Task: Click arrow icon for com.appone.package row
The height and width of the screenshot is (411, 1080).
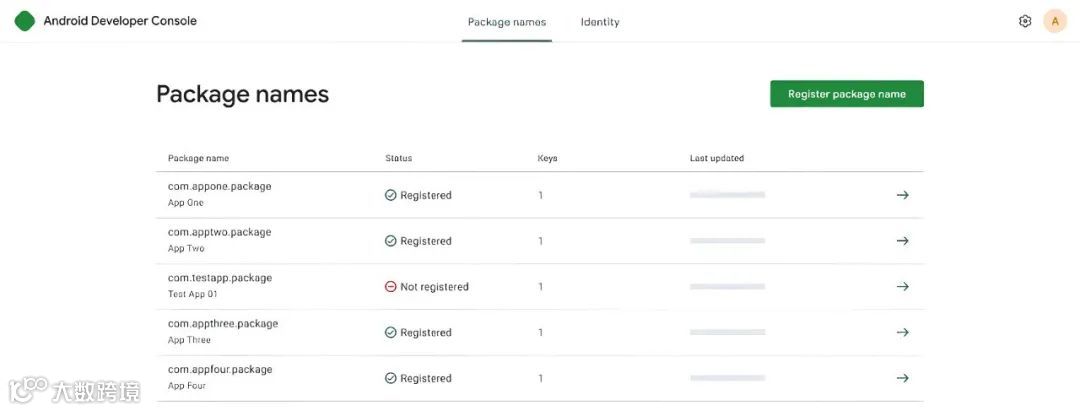Action: 902,195
